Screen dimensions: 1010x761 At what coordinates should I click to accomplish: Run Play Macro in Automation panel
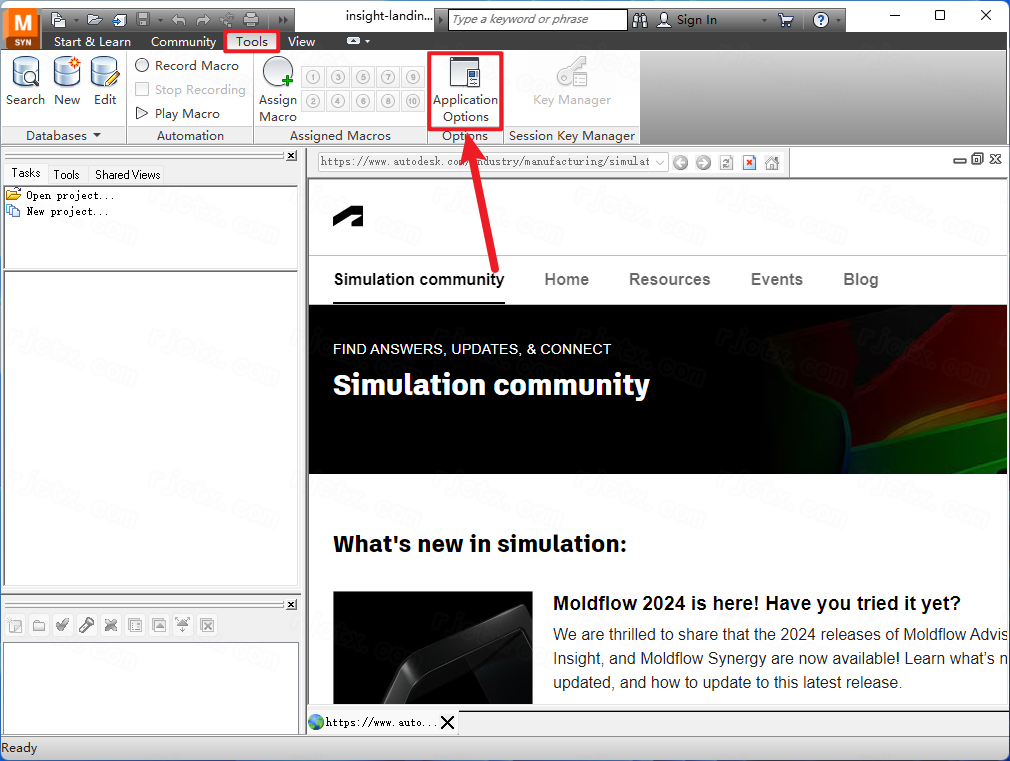178,113
